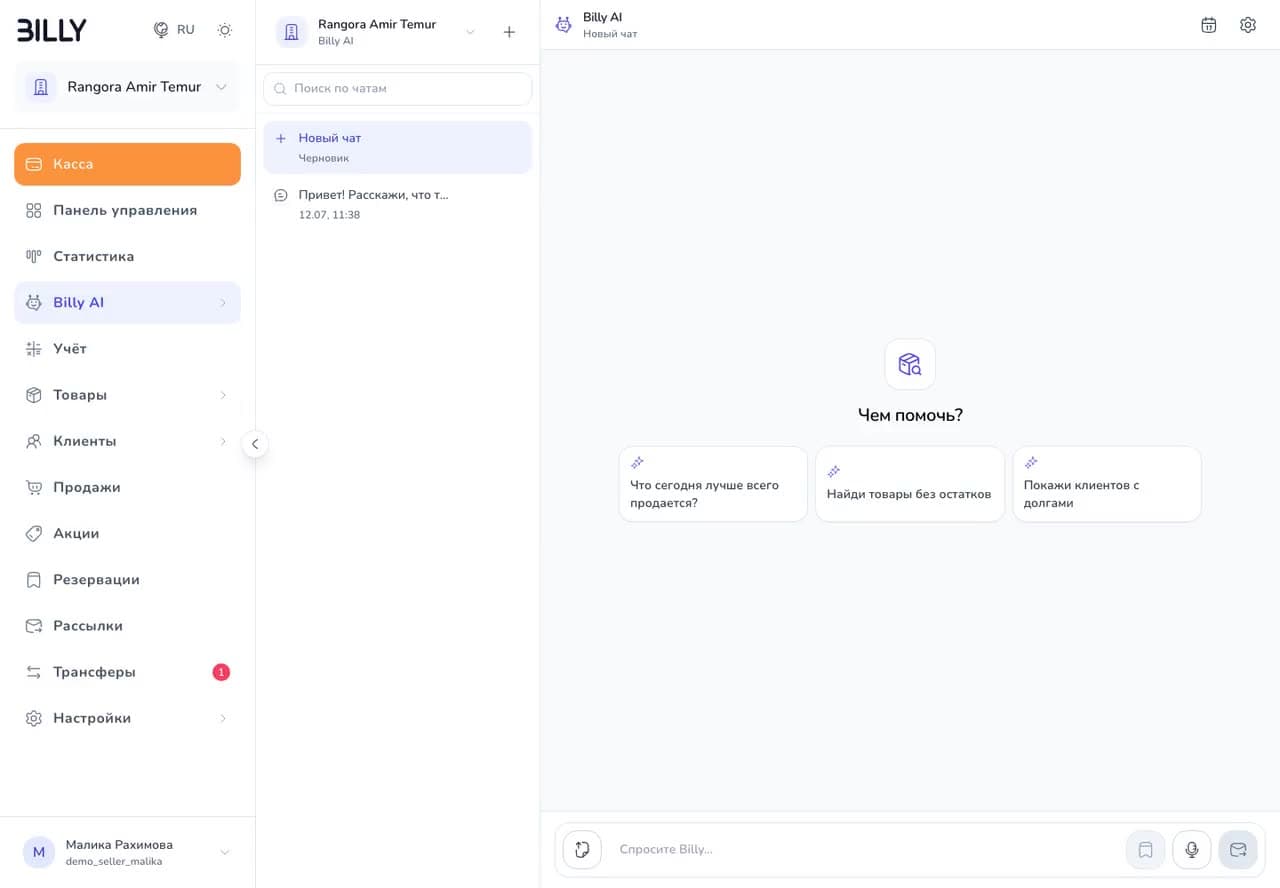Open the Акции tag icon
Screen dimensions: 1280x888
(x=34, y=533)
